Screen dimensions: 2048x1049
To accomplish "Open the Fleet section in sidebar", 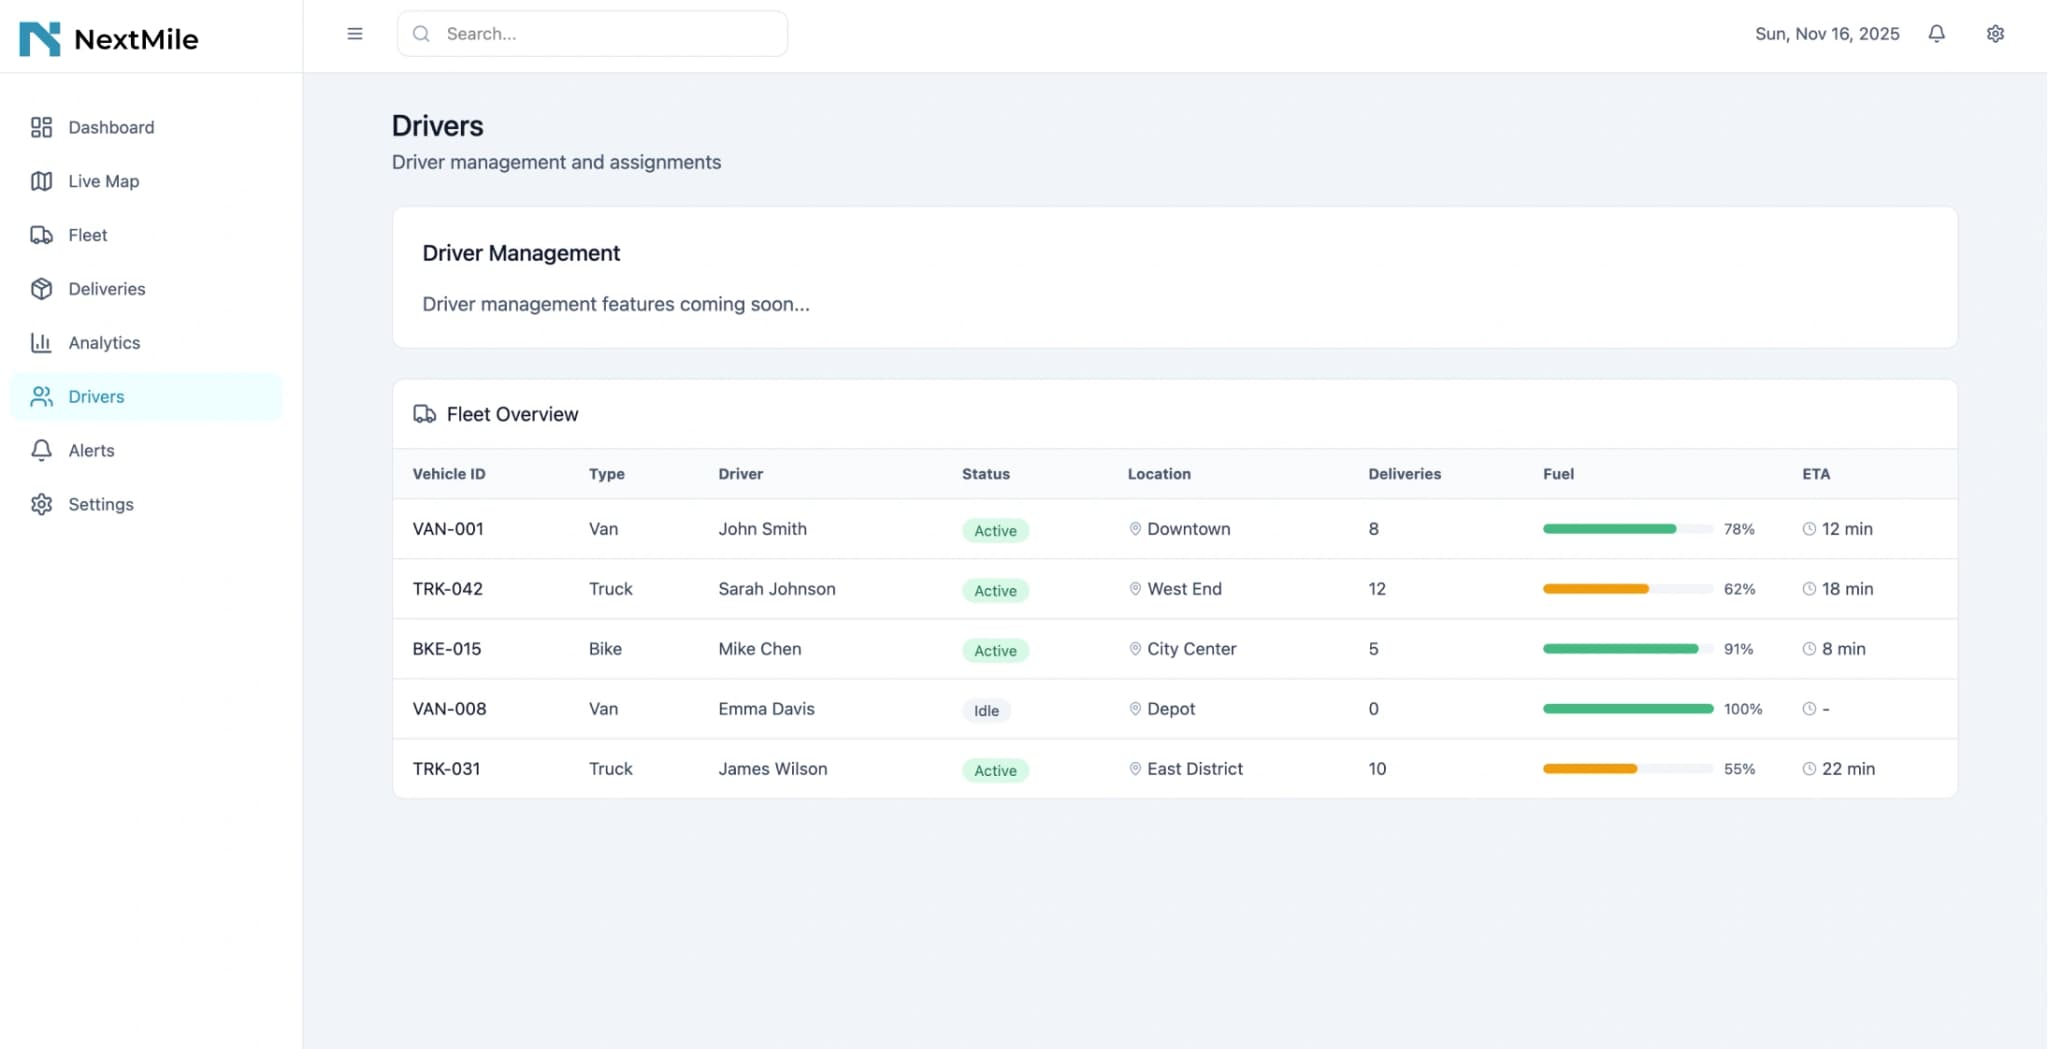I will [88, 235].
